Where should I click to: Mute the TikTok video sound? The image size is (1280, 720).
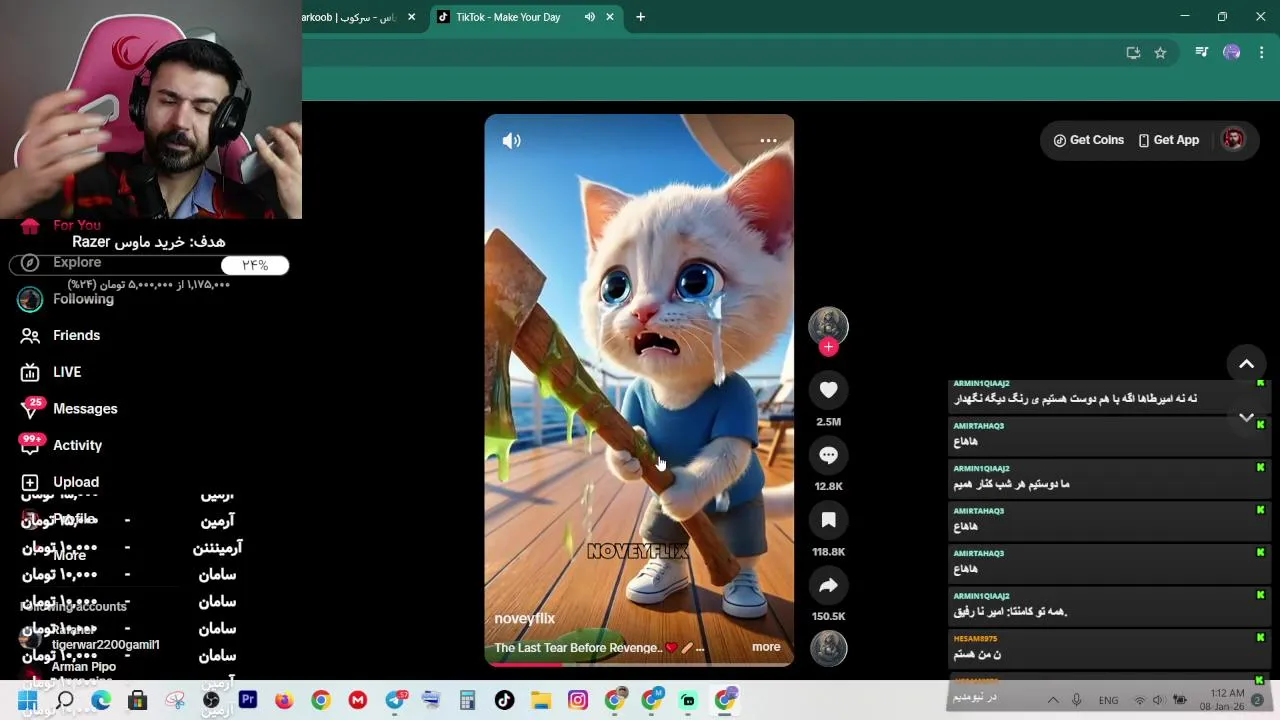pos(511,141)
